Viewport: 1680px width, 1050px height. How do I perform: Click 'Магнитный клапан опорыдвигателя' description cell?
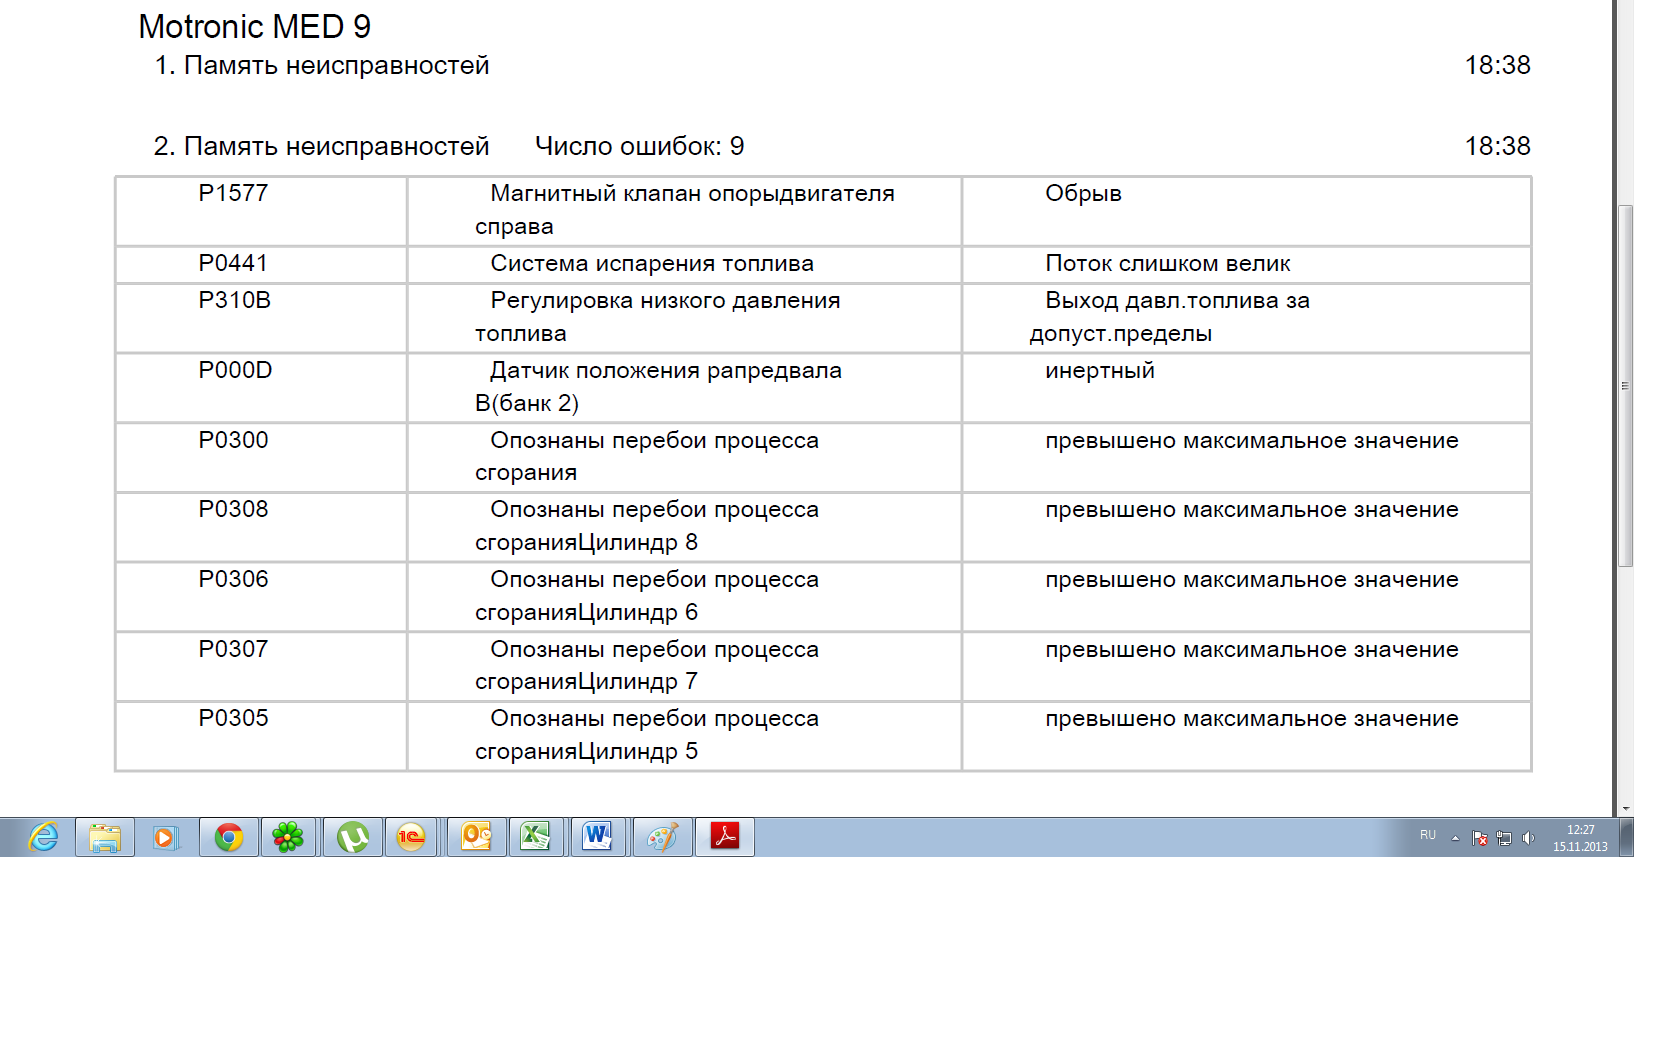coord(685,211)
